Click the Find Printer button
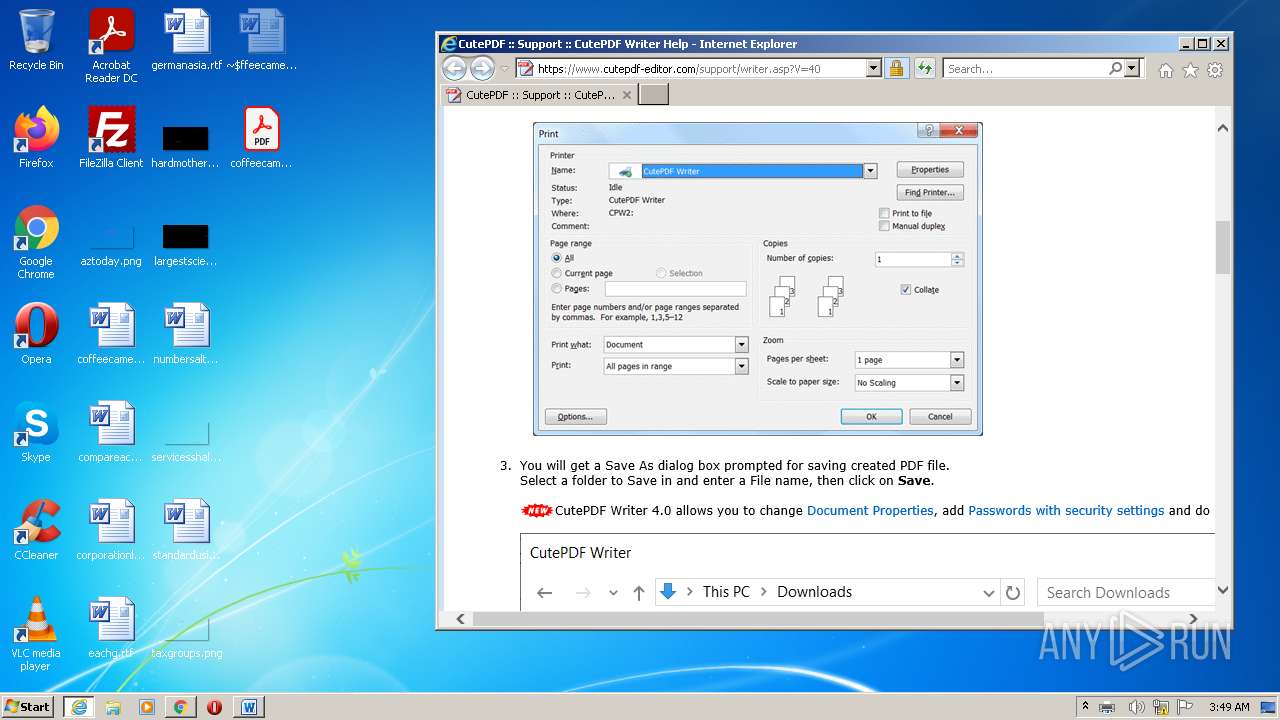This screenshot has height=720, width=1280. click(930, 192)
